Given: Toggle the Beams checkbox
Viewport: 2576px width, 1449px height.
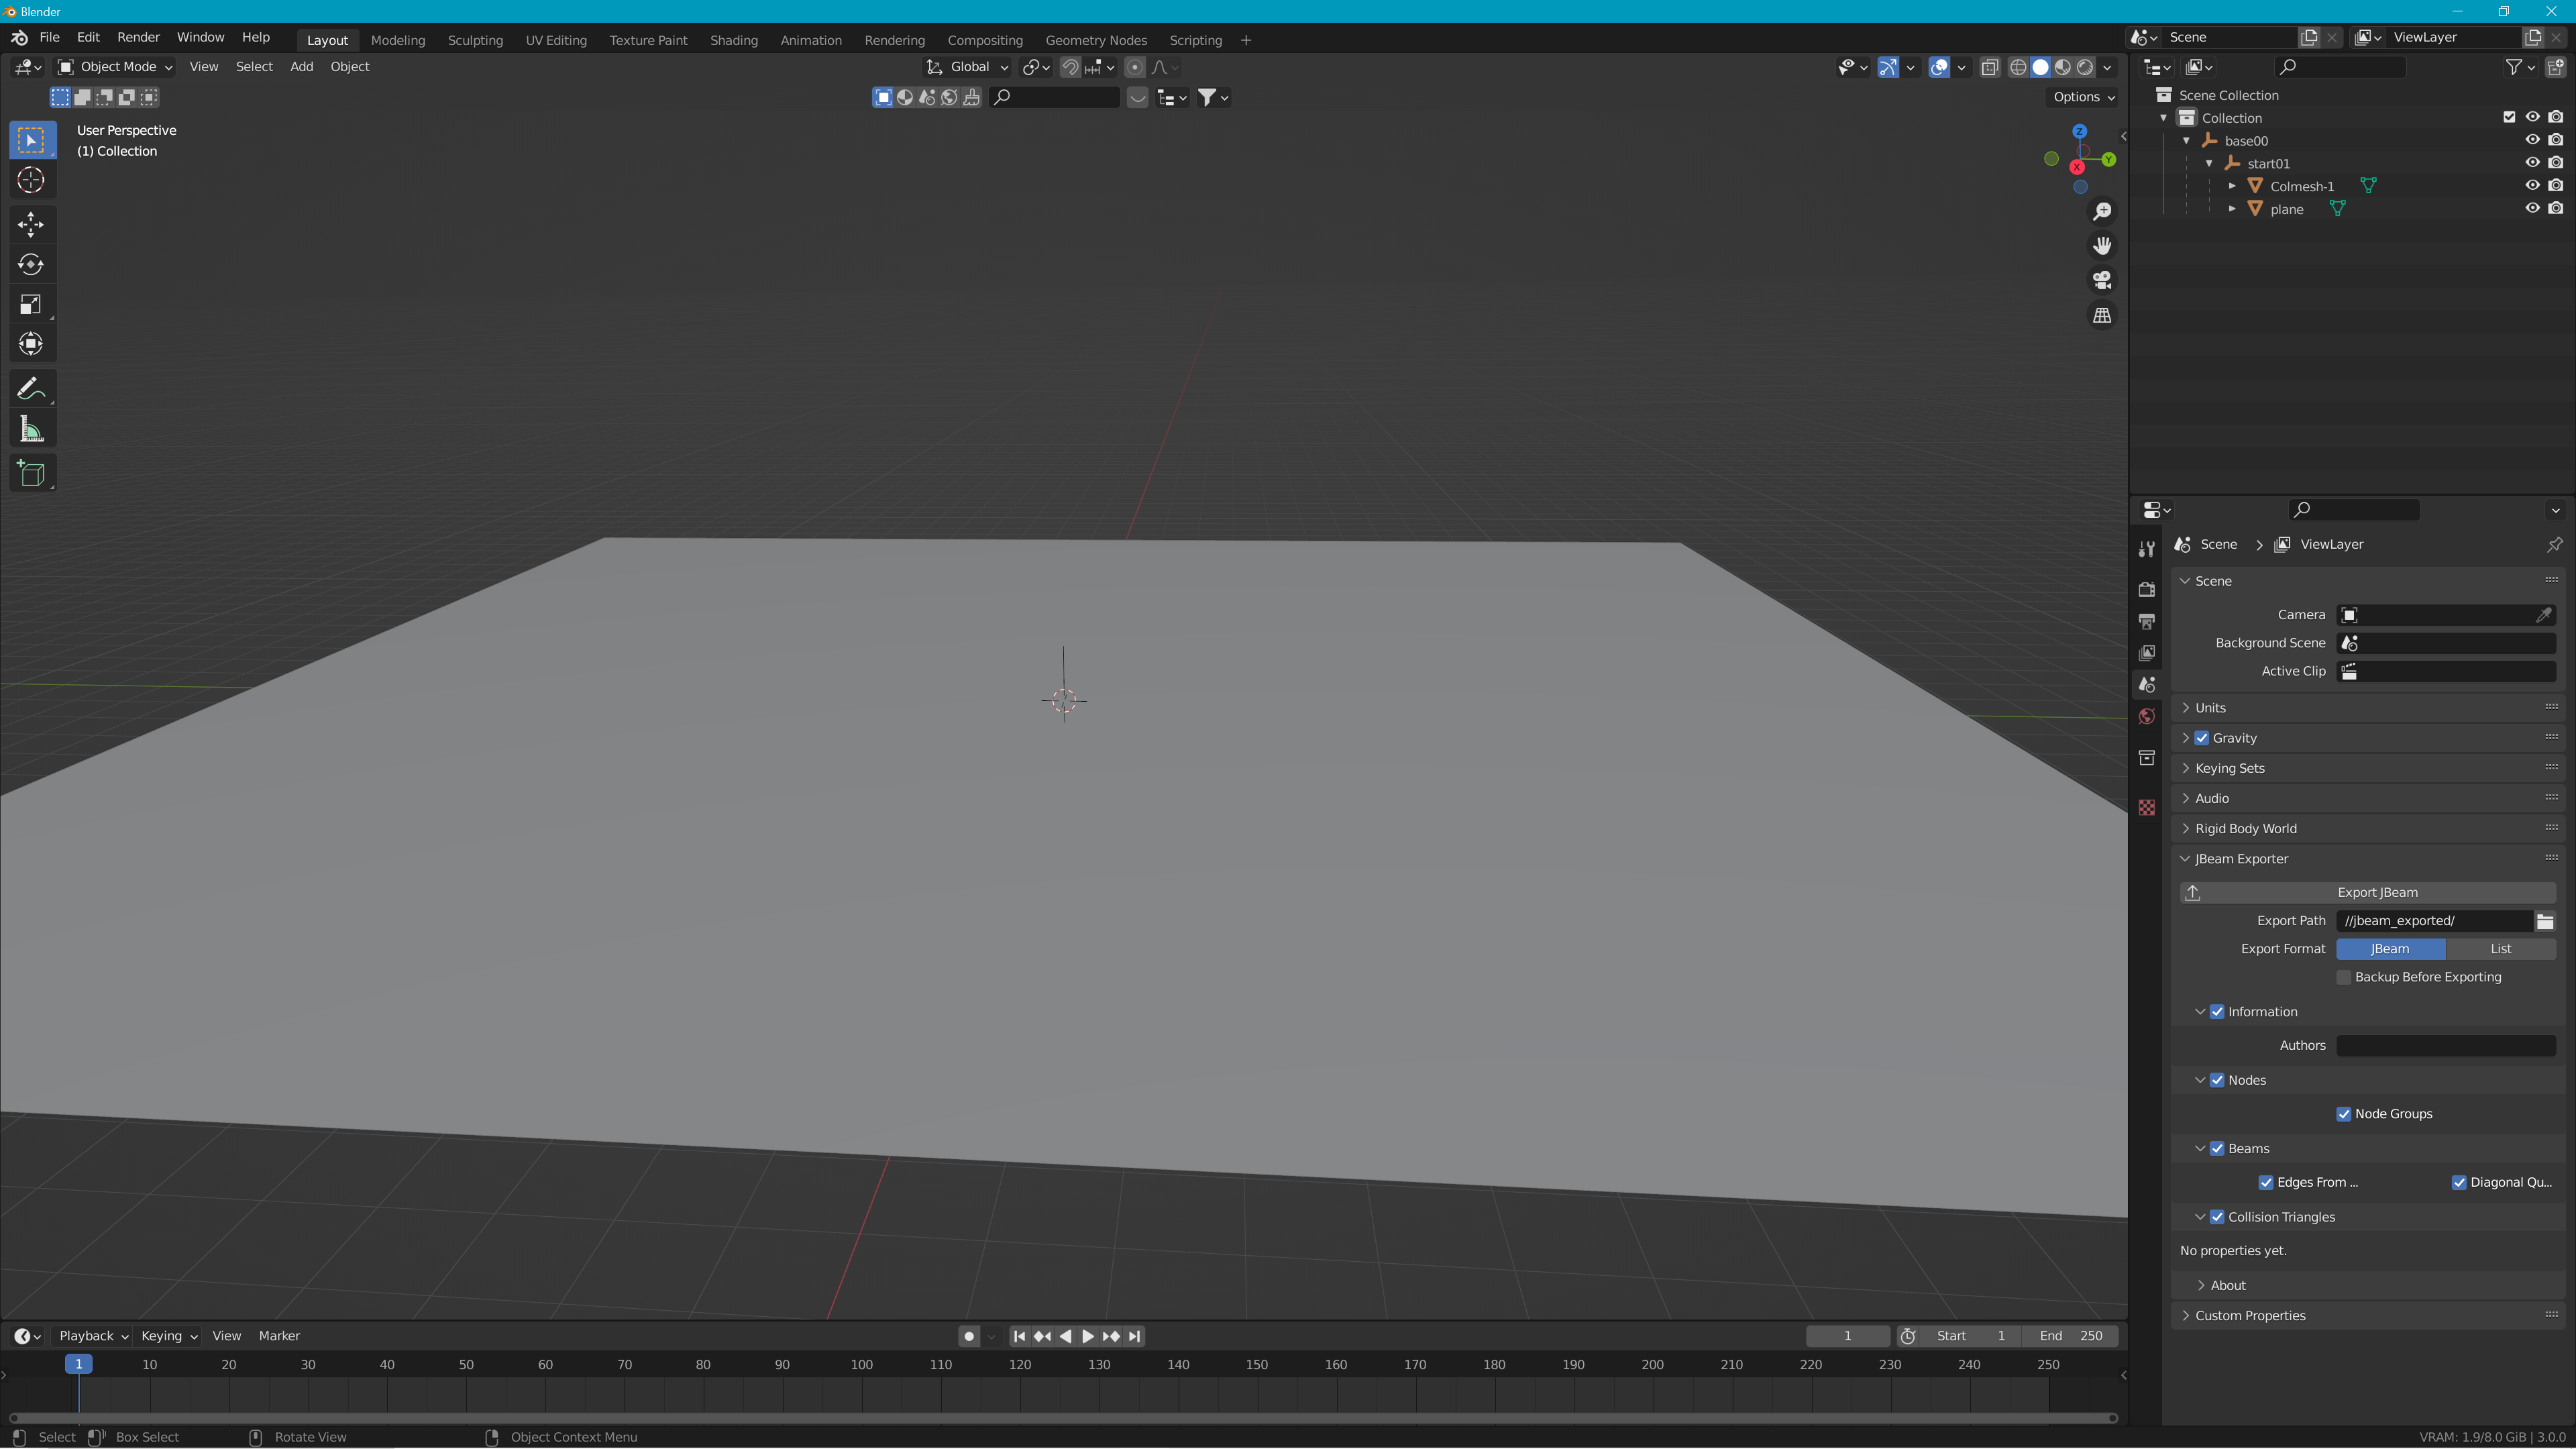Looking at the screenshot, I should click(2218, 1149).
